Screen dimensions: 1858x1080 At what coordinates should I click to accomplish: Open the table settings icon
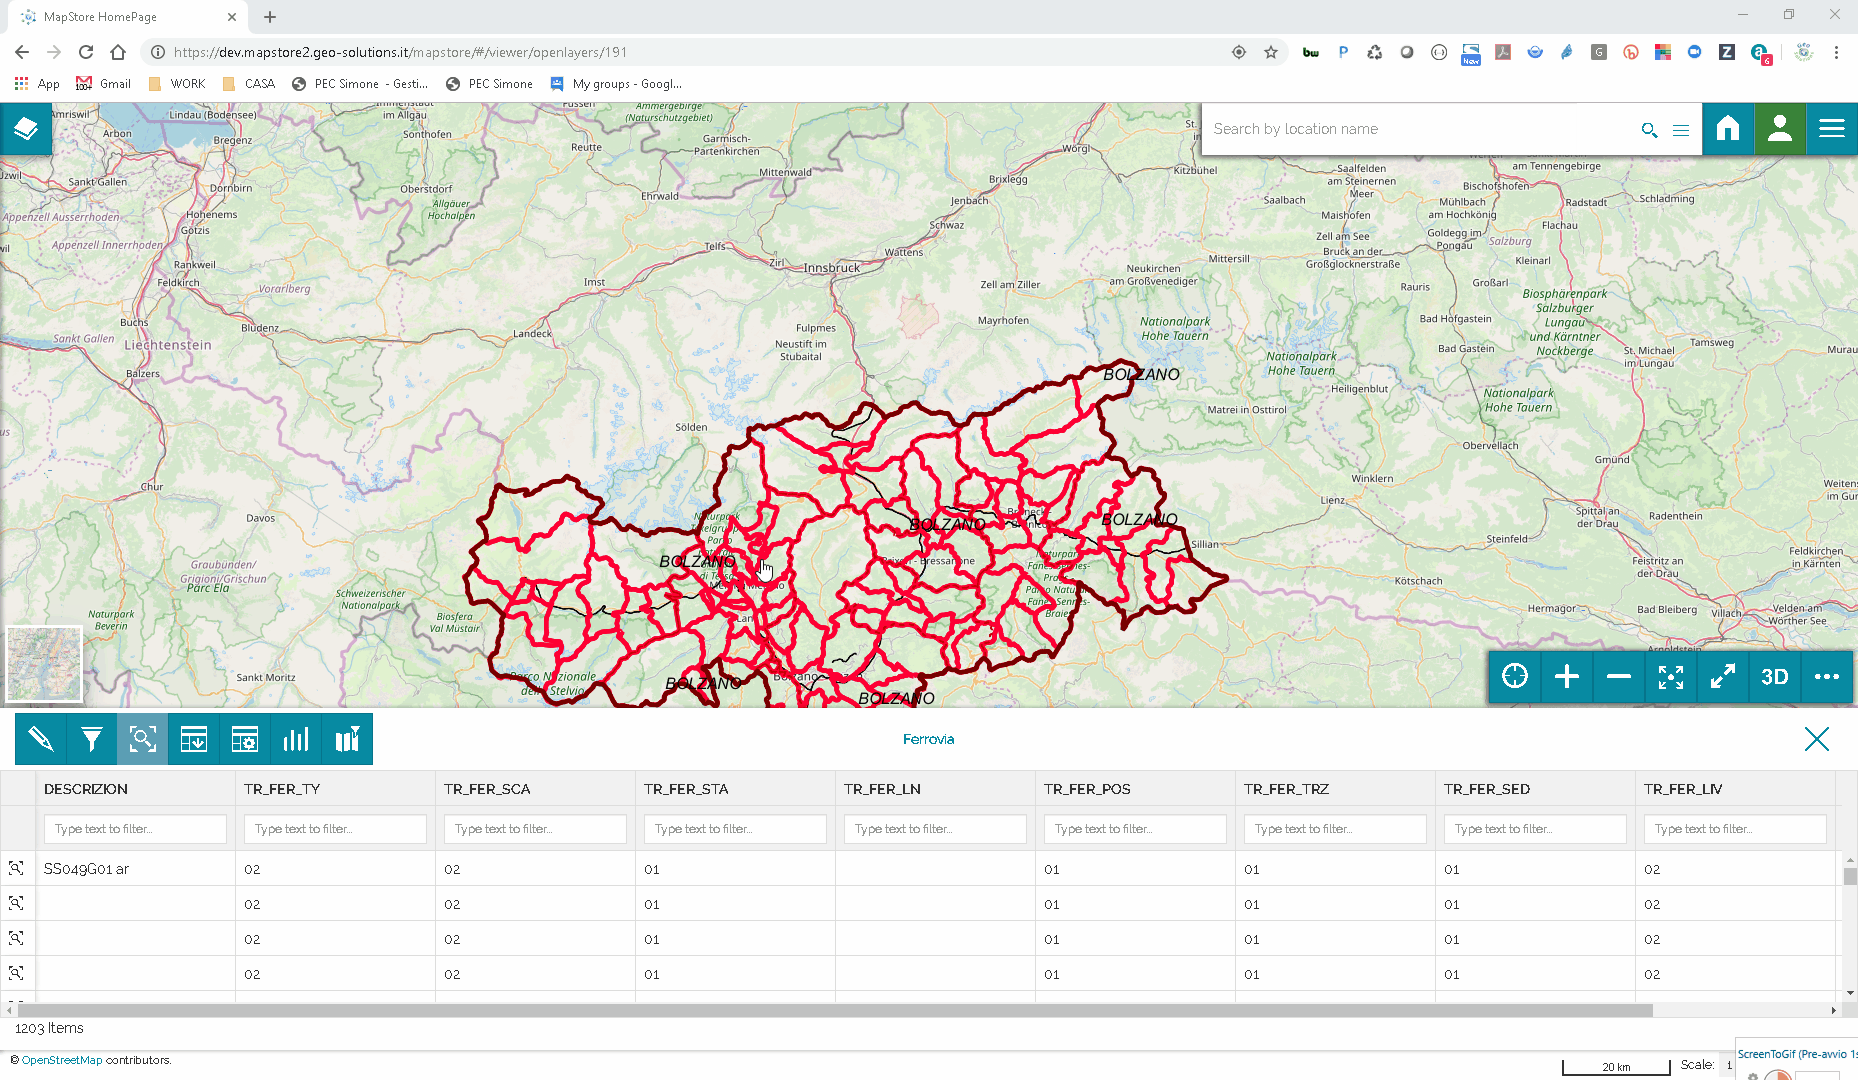tap(245, 739)
